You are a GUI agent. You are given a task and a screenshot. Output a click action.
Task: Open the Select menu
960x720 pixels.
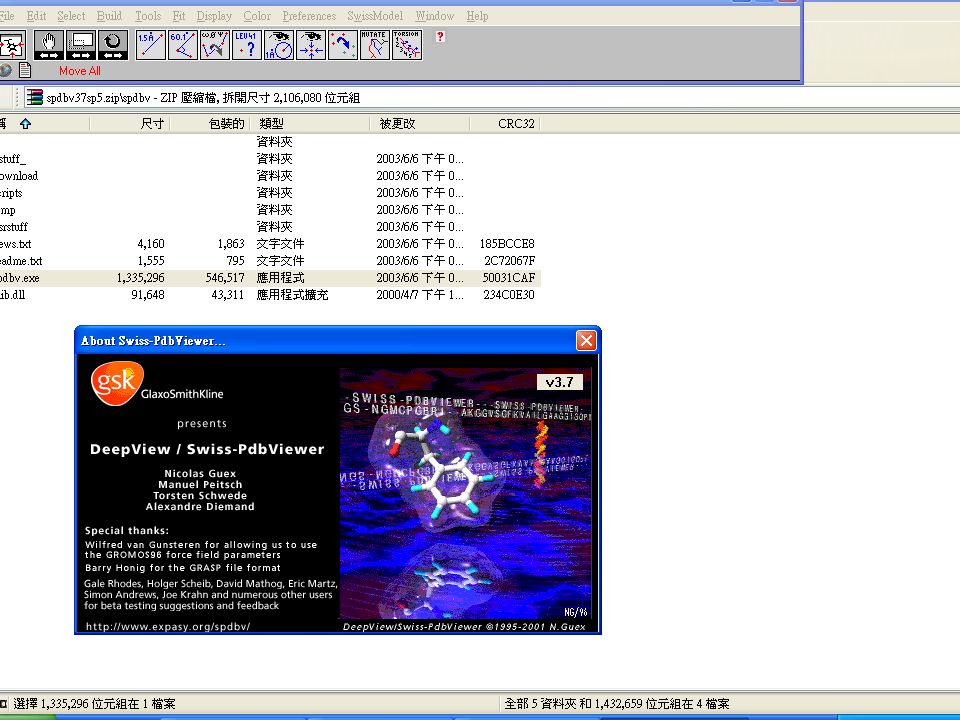[x=71, y=16]
